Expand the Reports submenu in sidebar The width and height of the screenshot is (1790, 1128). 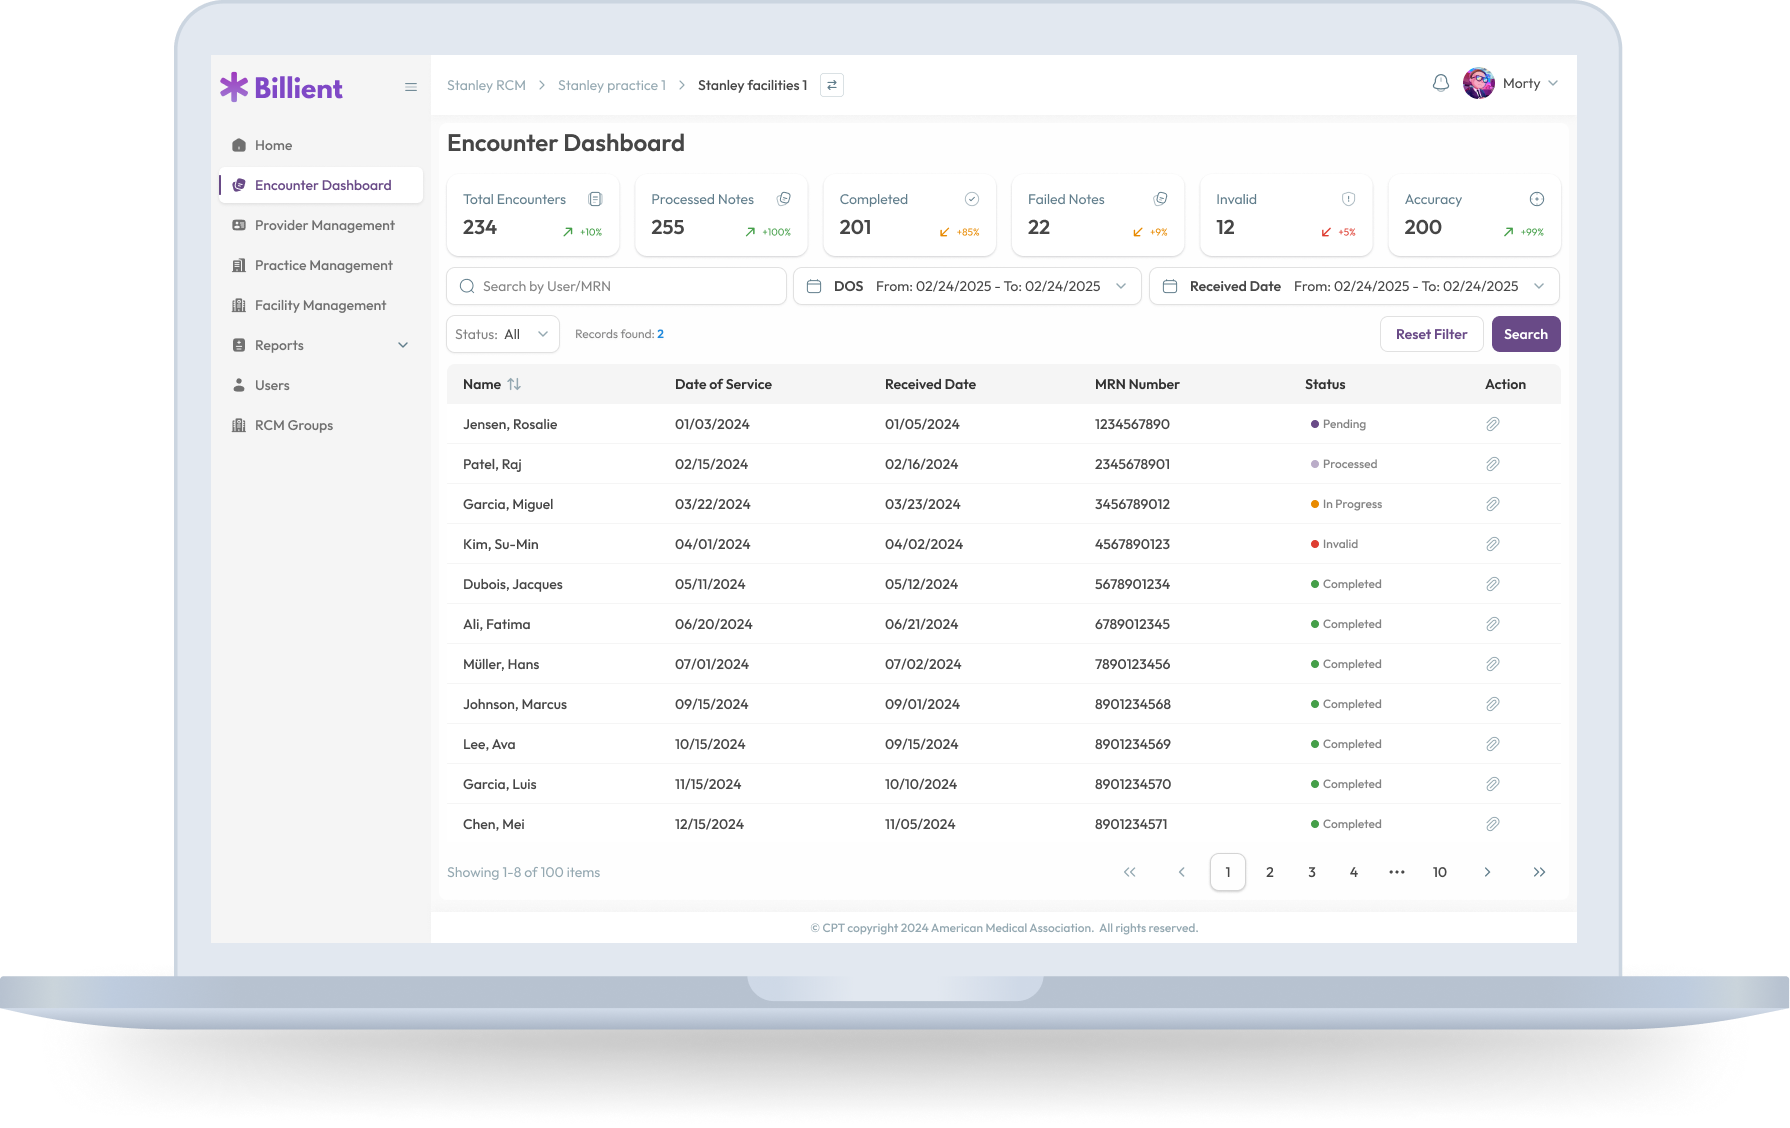pos(403,345)
